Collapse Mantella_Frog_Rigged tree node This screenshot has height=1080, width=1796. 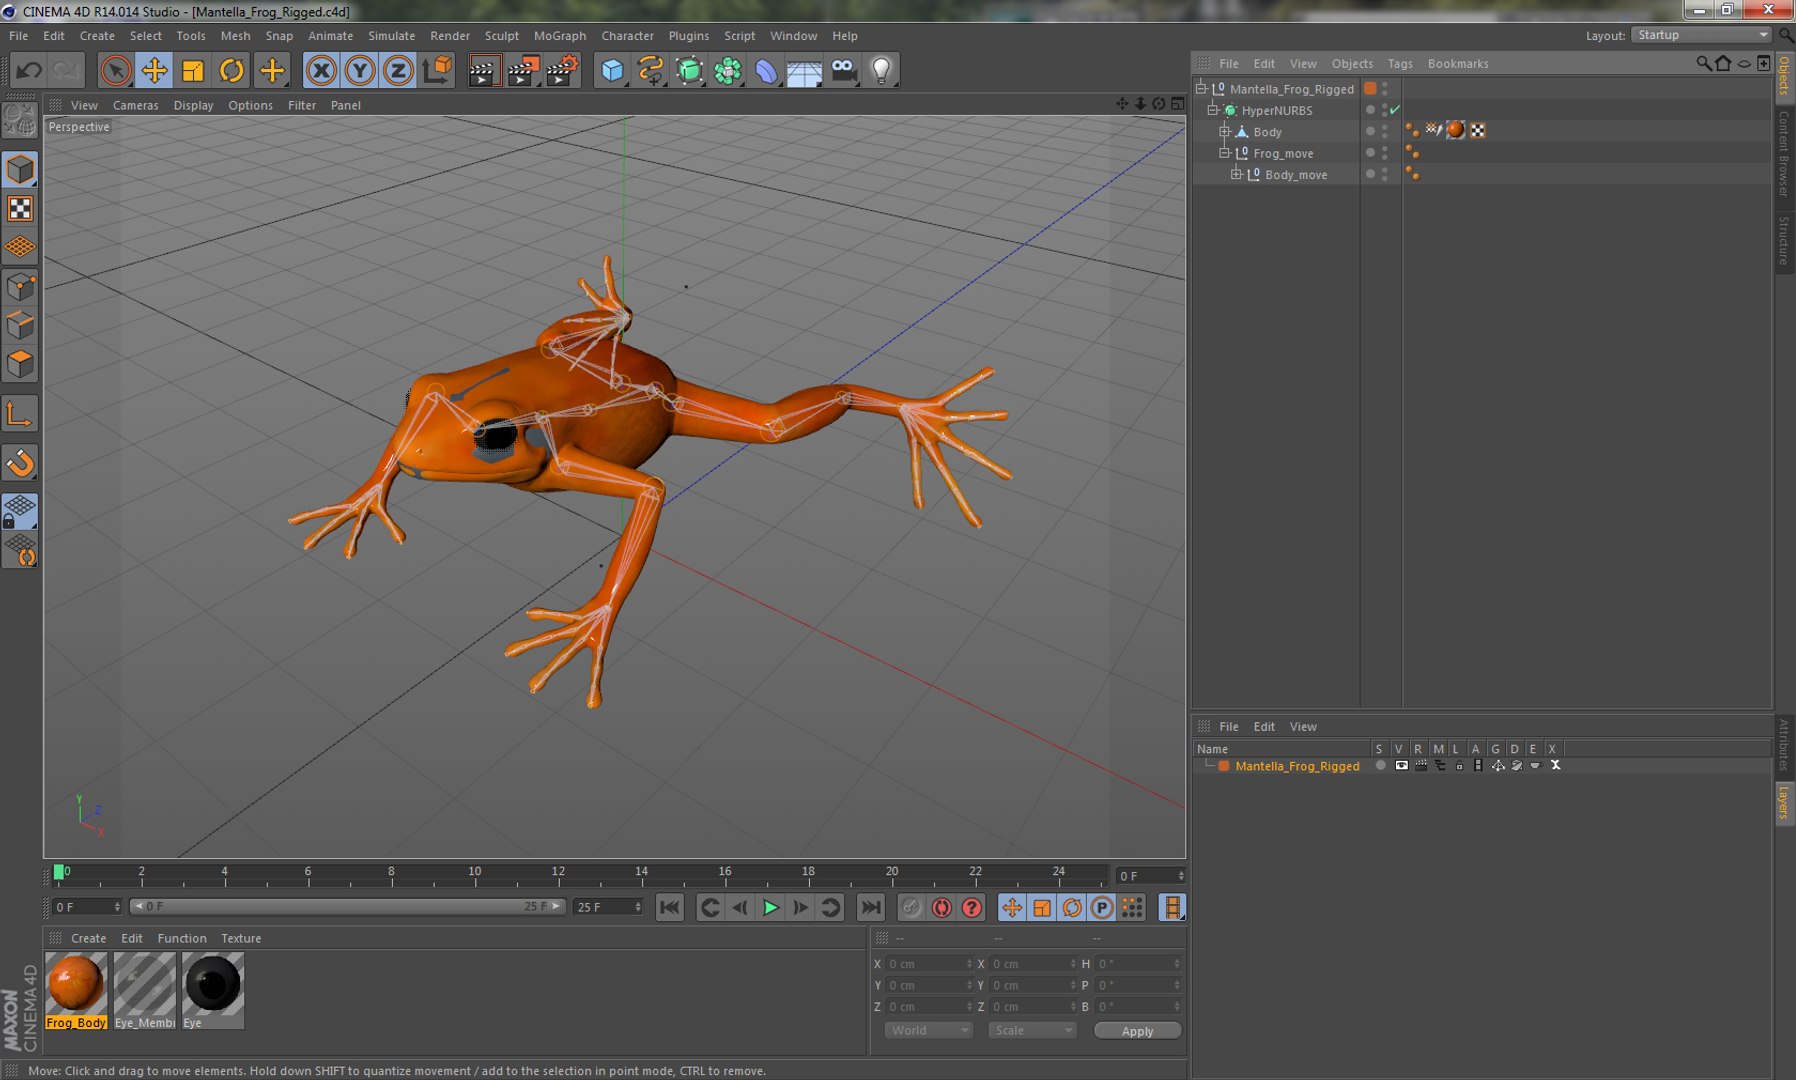[1201, 88]
